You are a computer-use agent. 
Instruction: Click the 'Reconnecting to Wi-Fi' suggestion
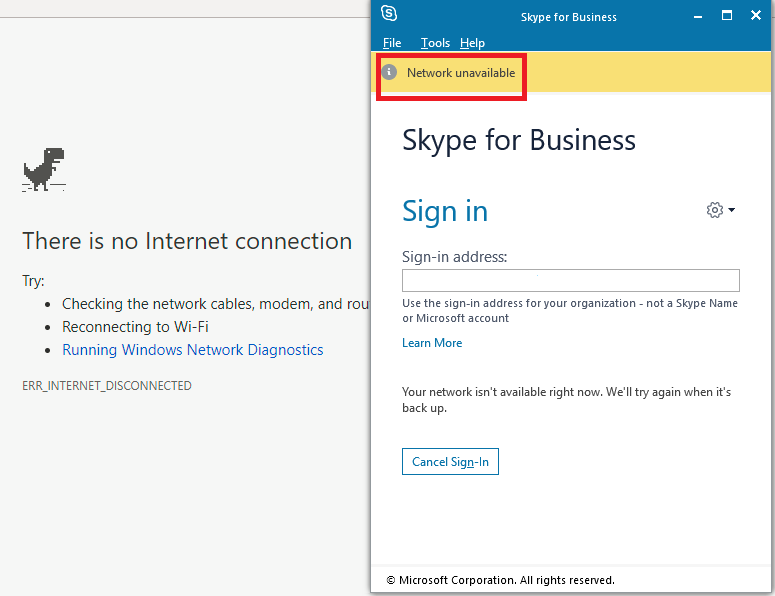[x=135, y=327]
